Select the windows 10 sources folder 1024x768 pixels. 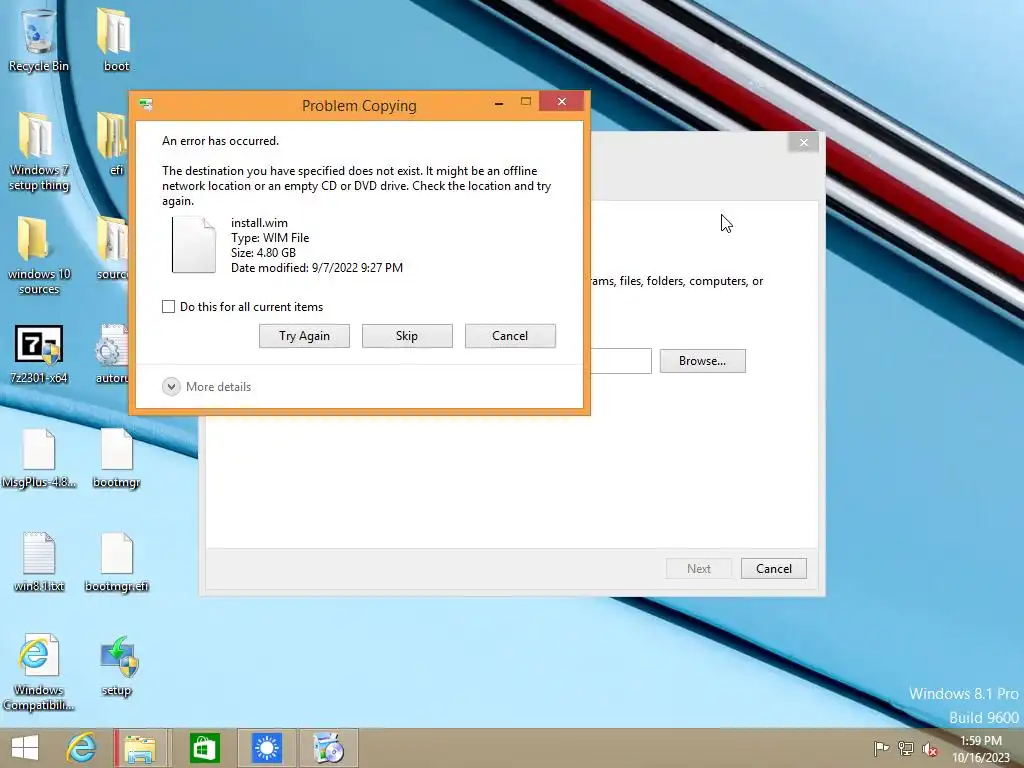coord(39,256)
